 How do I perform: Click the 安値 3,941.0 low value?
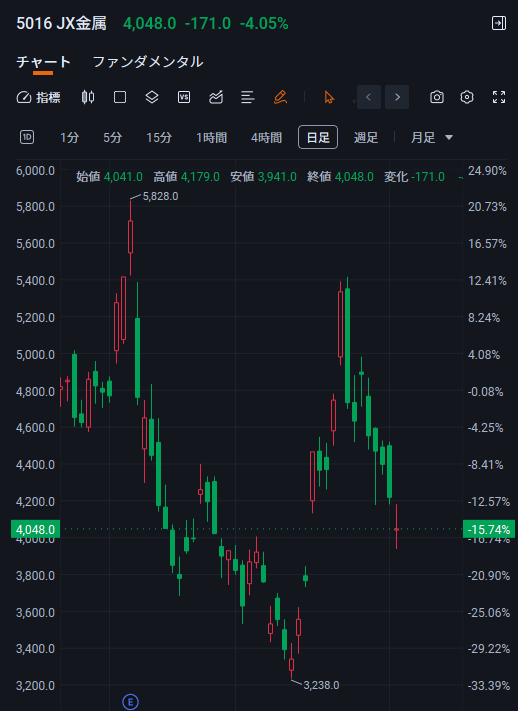pyautogui.click(x=264, y=177)
